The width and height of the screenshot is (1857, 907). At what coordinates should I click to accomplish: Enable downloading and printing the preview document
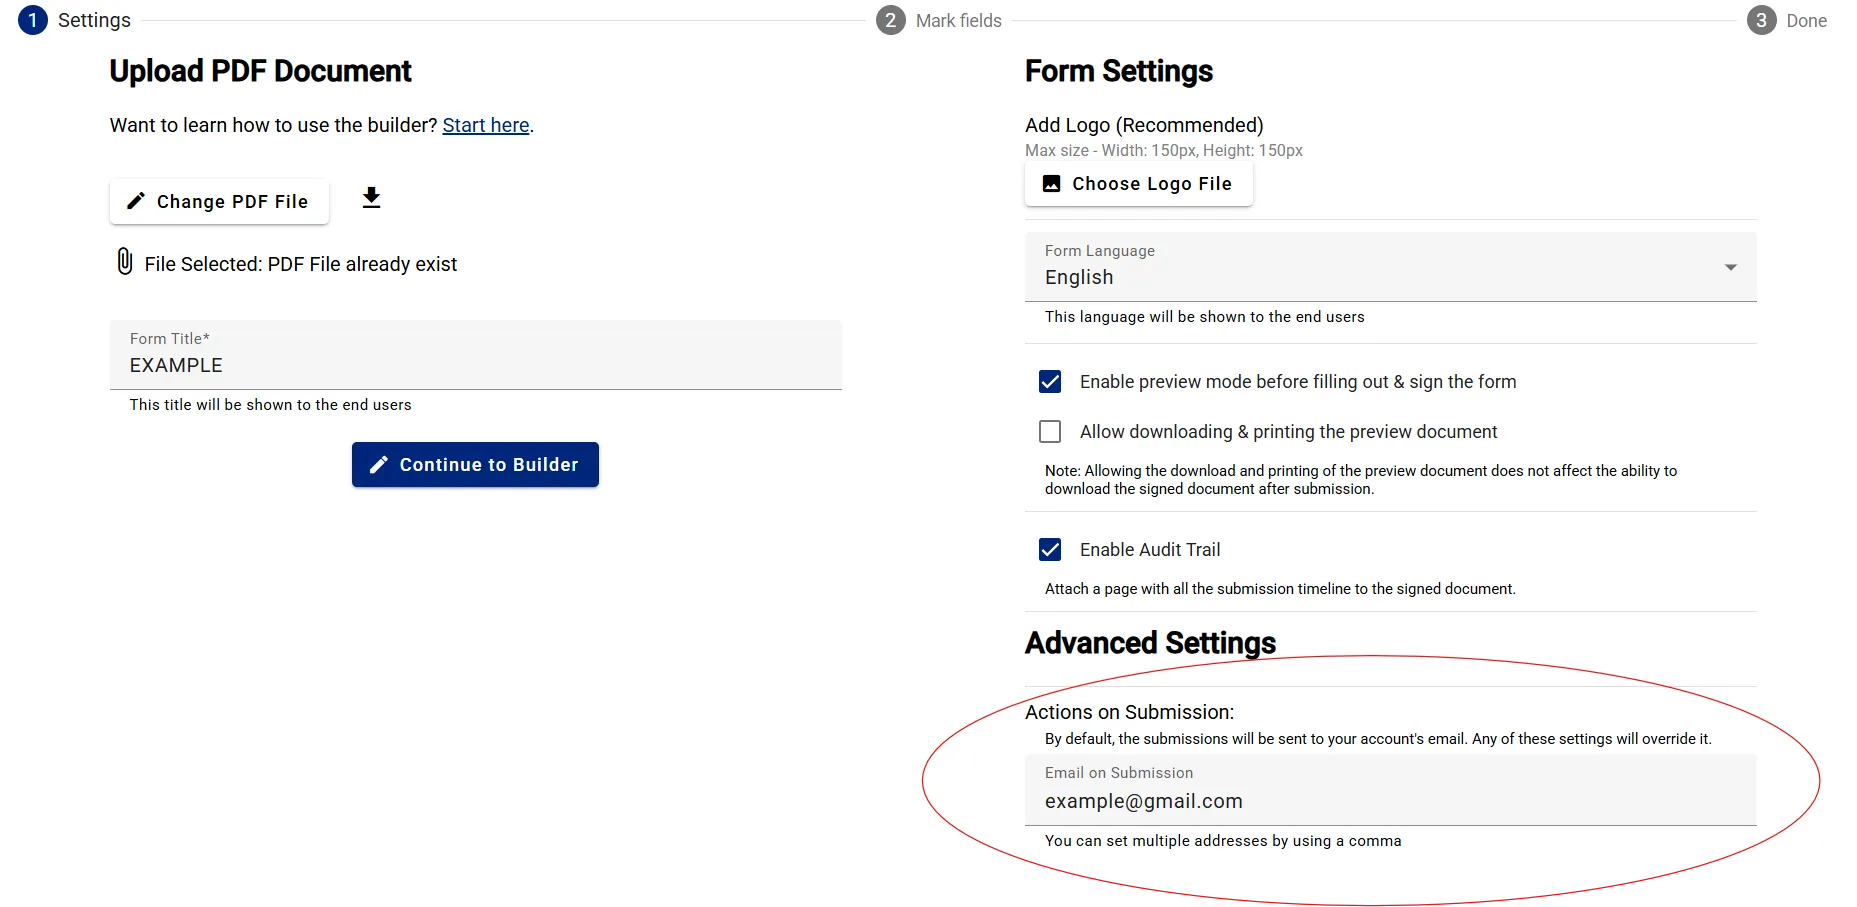(x=1049, y=431)
